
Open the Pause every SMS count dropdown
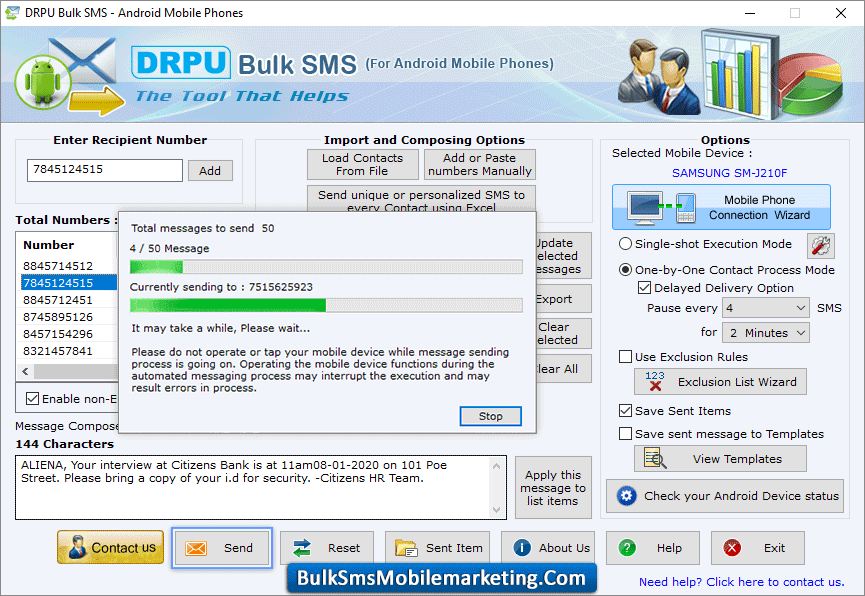[766, 308]
